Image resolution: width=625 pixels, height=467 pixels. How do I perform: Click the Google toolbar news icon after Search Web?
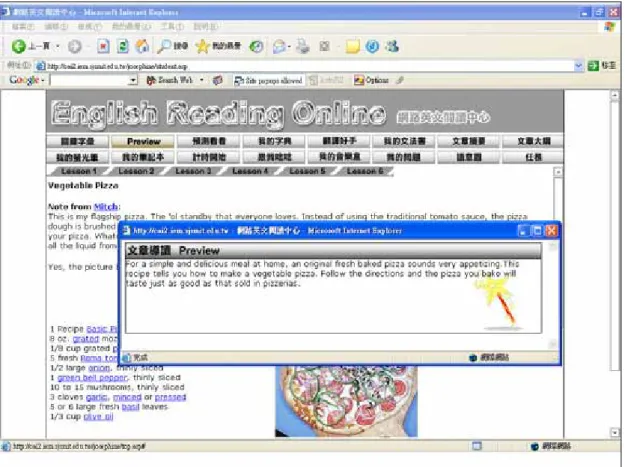tap(217, 80)
